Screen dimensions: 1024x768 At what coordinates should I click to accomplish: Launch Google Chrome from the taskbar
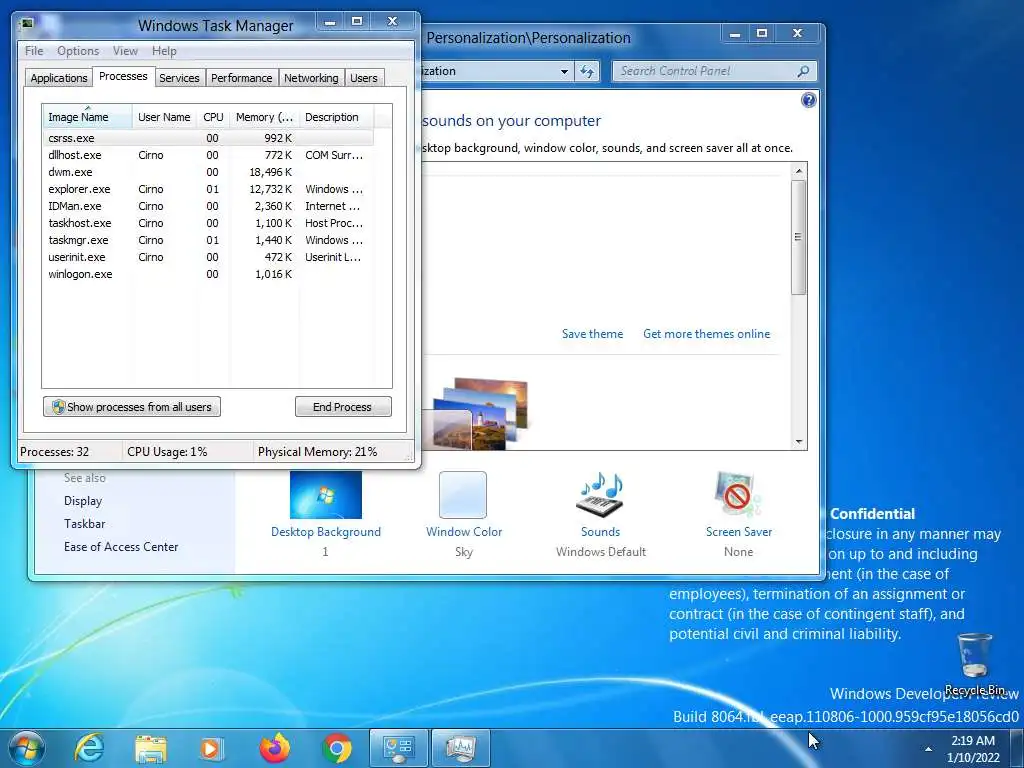click(x=336, y=748)
